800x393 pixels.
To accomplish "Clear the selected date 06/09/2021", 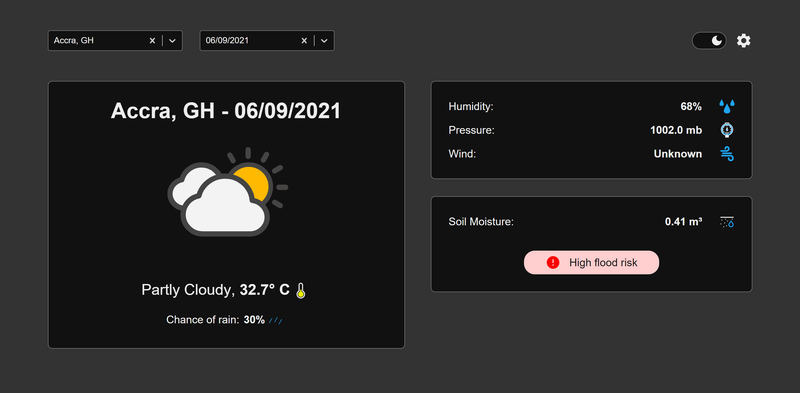I will point(304,41).
